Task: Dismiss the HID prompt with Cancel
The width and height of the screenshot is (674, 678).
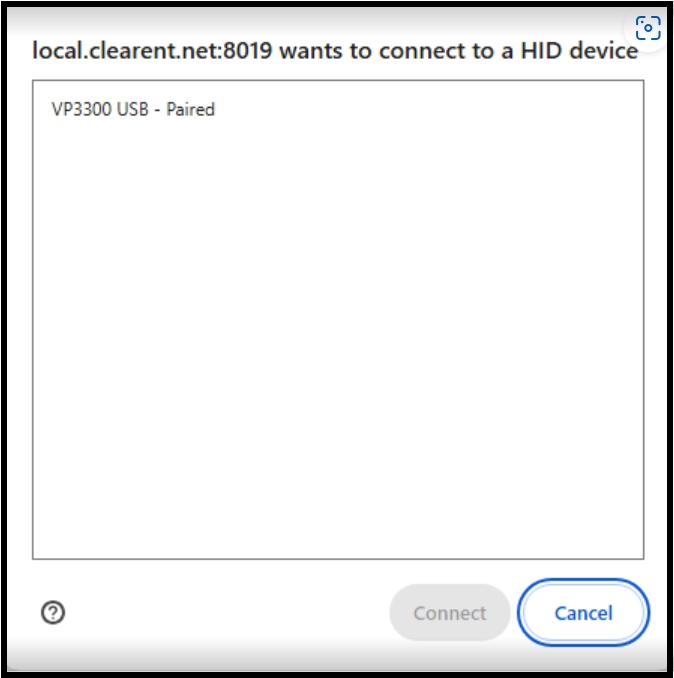Action: coord(583,612)
